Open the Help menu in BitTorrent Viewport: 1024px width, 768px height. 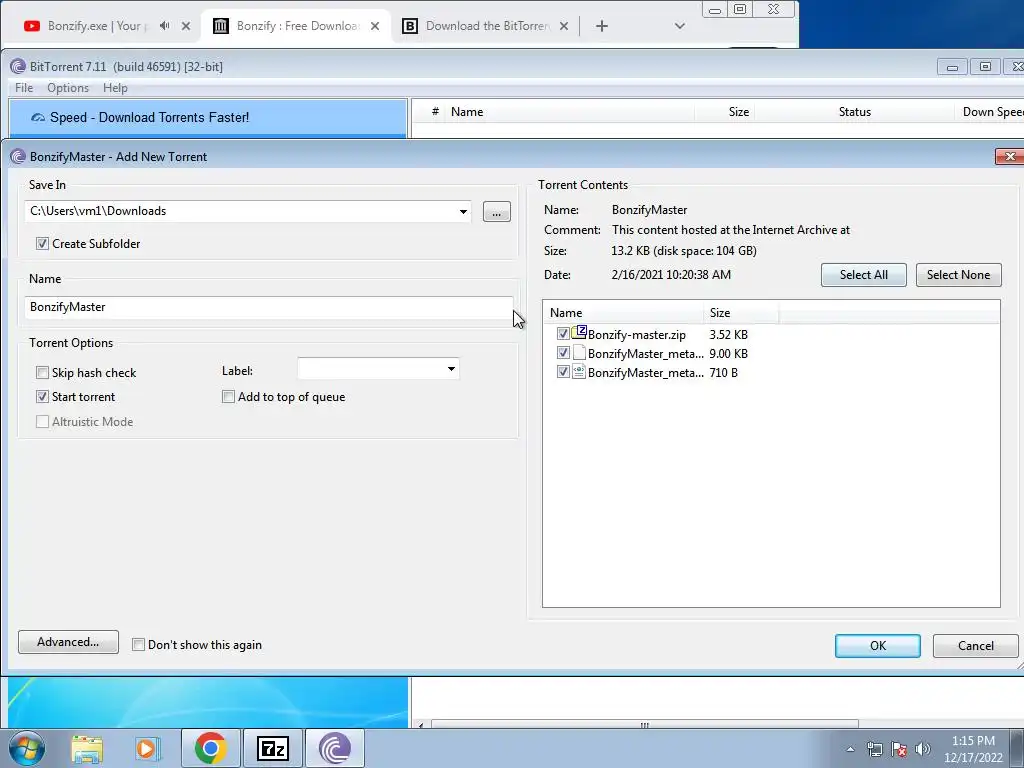point(115,88)
